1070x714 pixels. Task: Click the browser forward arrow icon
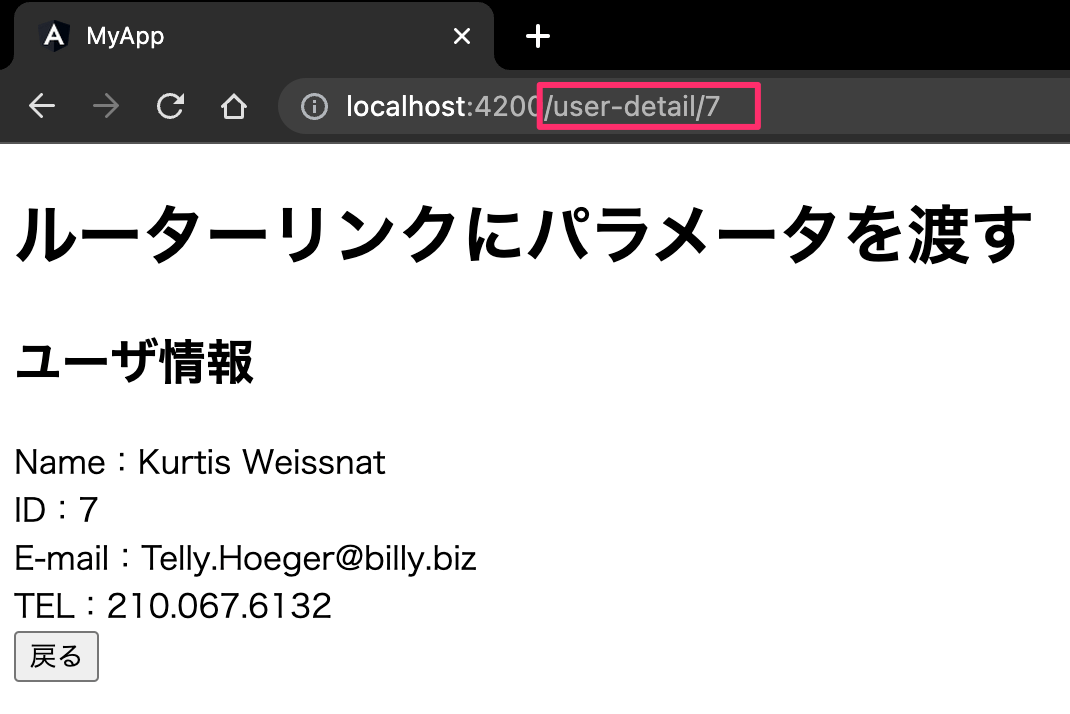pyautogui.click(x=105, y=105)
